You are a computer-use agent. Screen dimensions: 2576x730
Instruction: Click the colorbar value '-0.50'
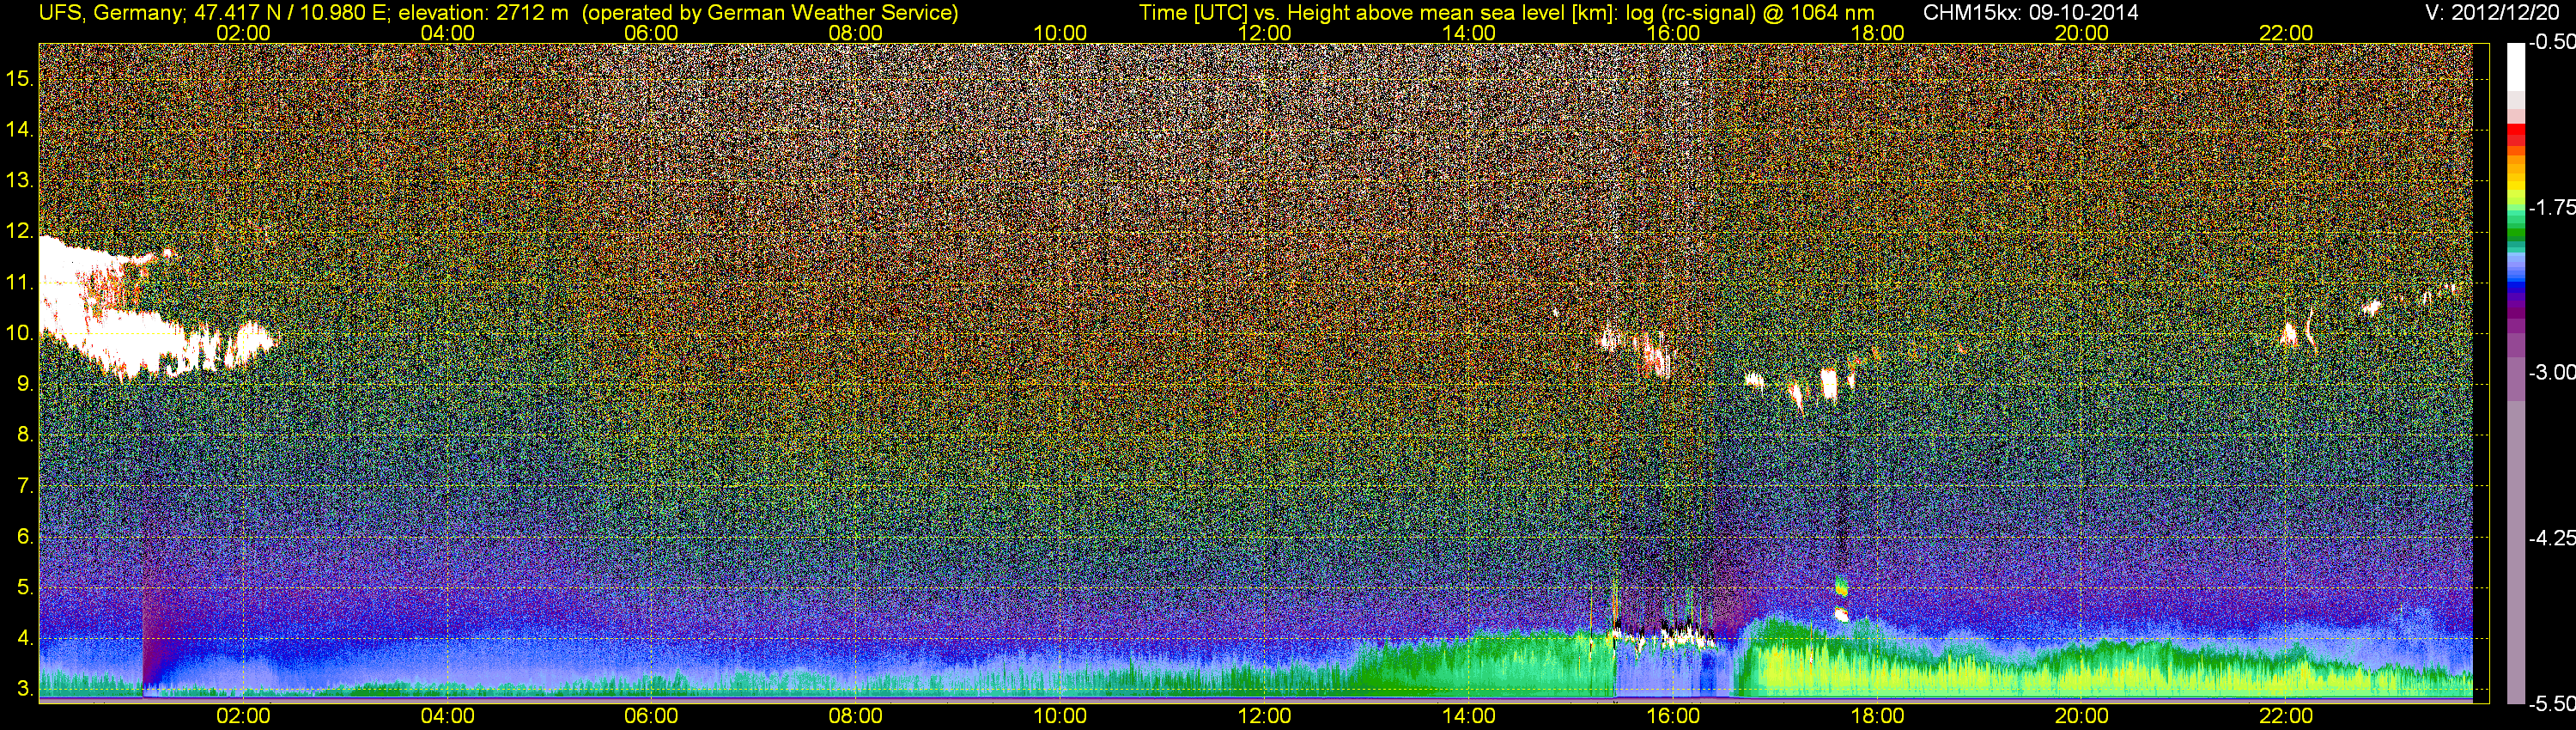pyautogui.click(x=2551, y=42)
